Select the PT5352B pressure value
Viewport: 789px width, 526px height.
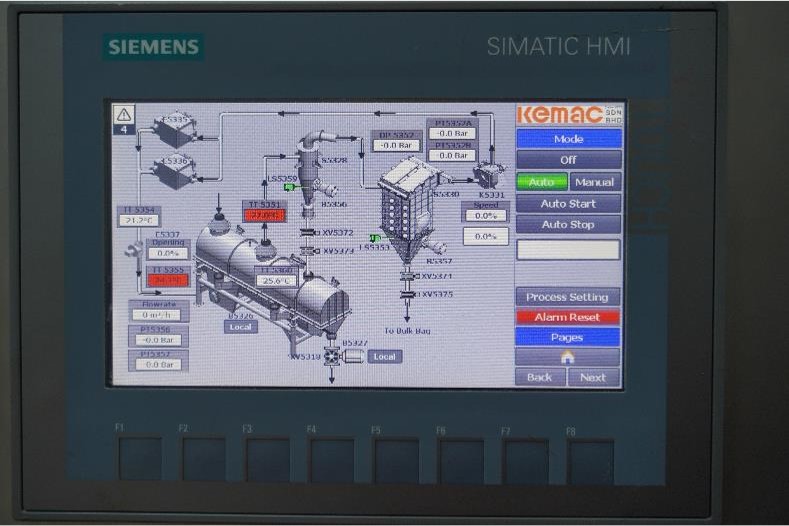(453, 156)
